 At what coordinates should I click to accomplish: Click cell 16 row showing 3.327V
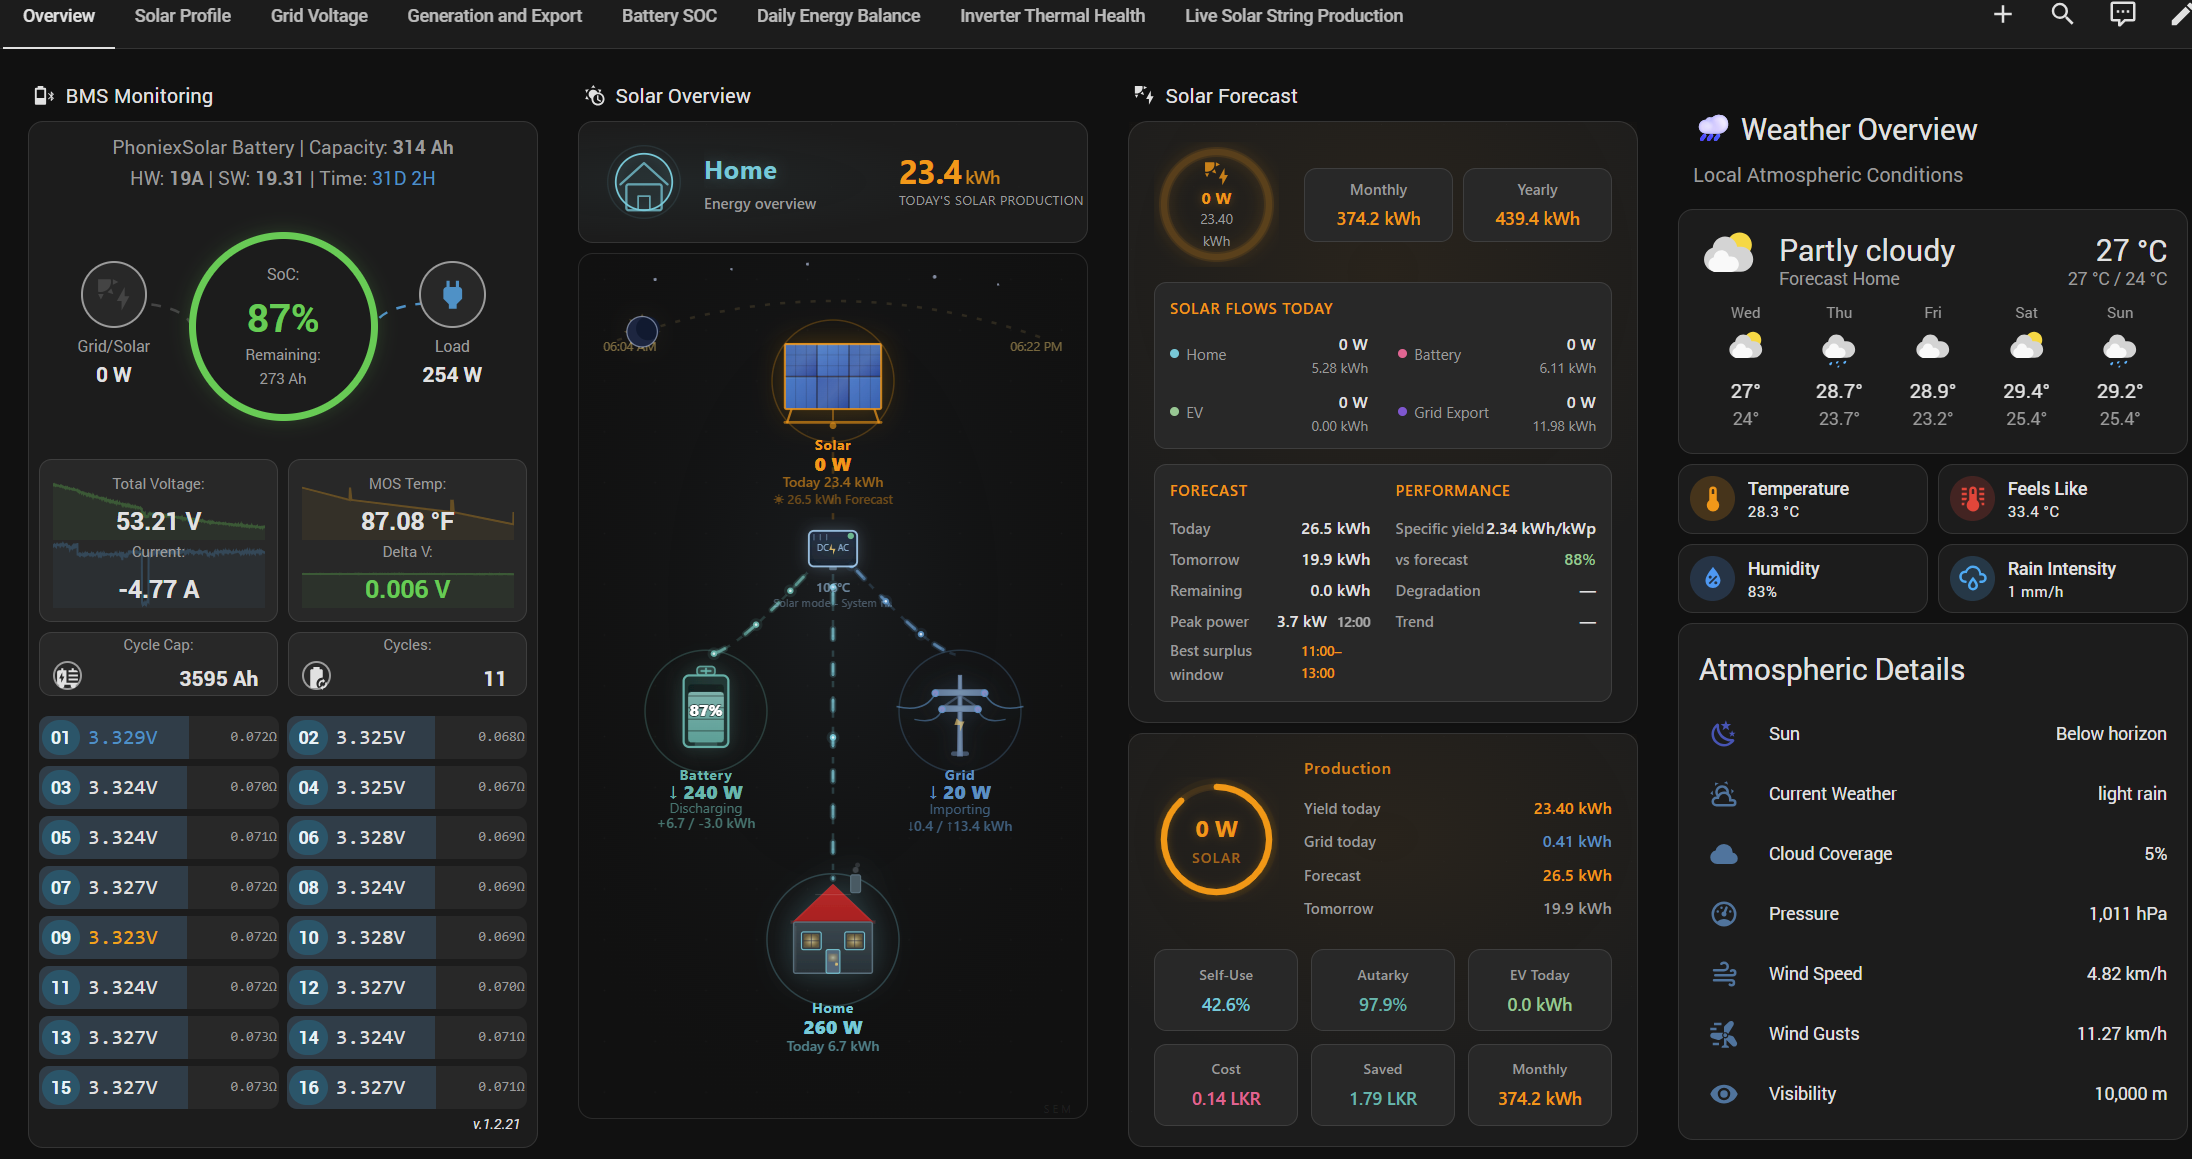(407, 1087)
